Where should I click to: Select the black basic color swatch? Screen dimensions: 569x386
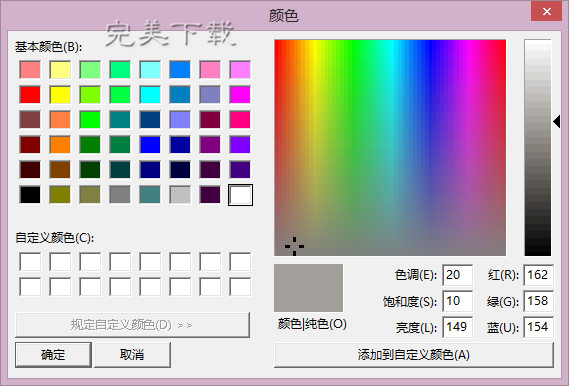pyautogui.click(x=30, y=195)
